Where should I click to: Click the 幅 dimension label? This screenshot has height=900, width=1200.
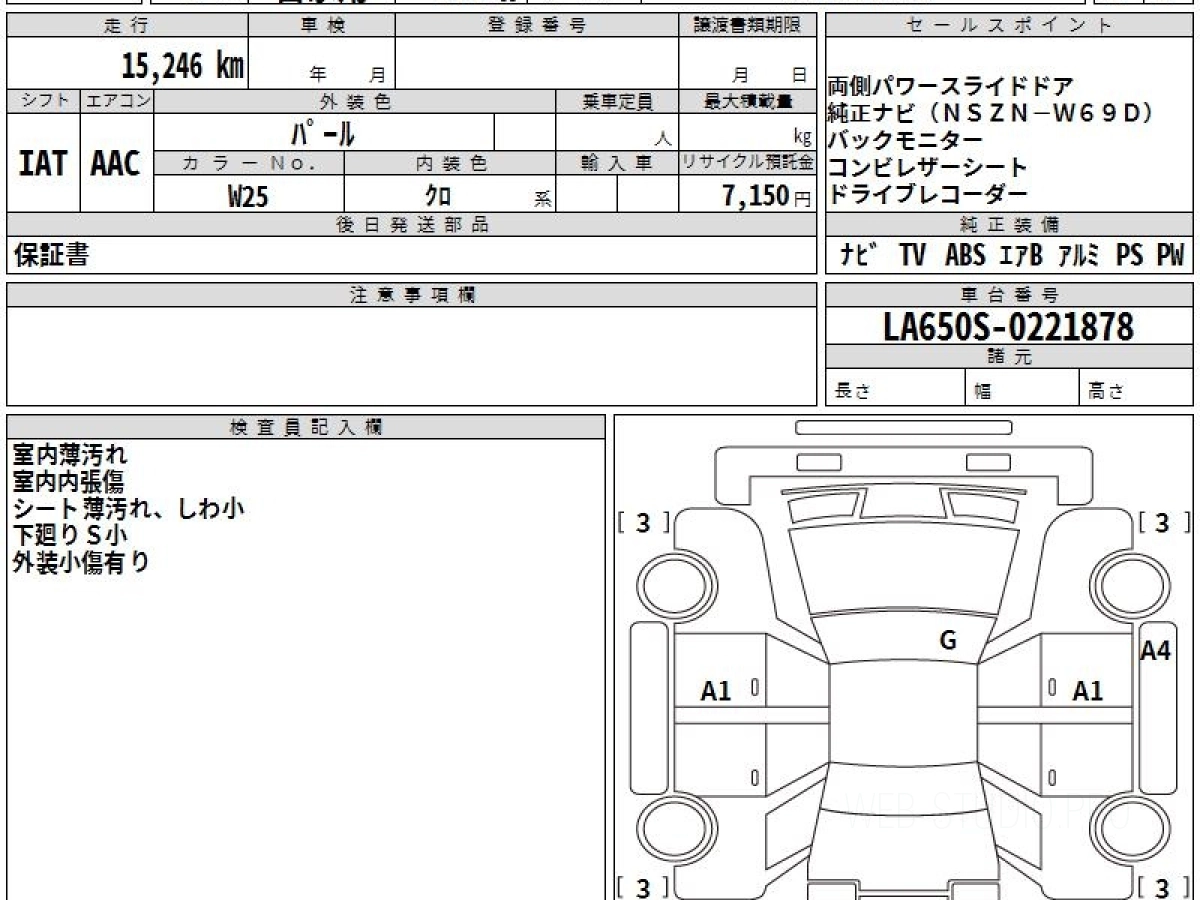983,392
